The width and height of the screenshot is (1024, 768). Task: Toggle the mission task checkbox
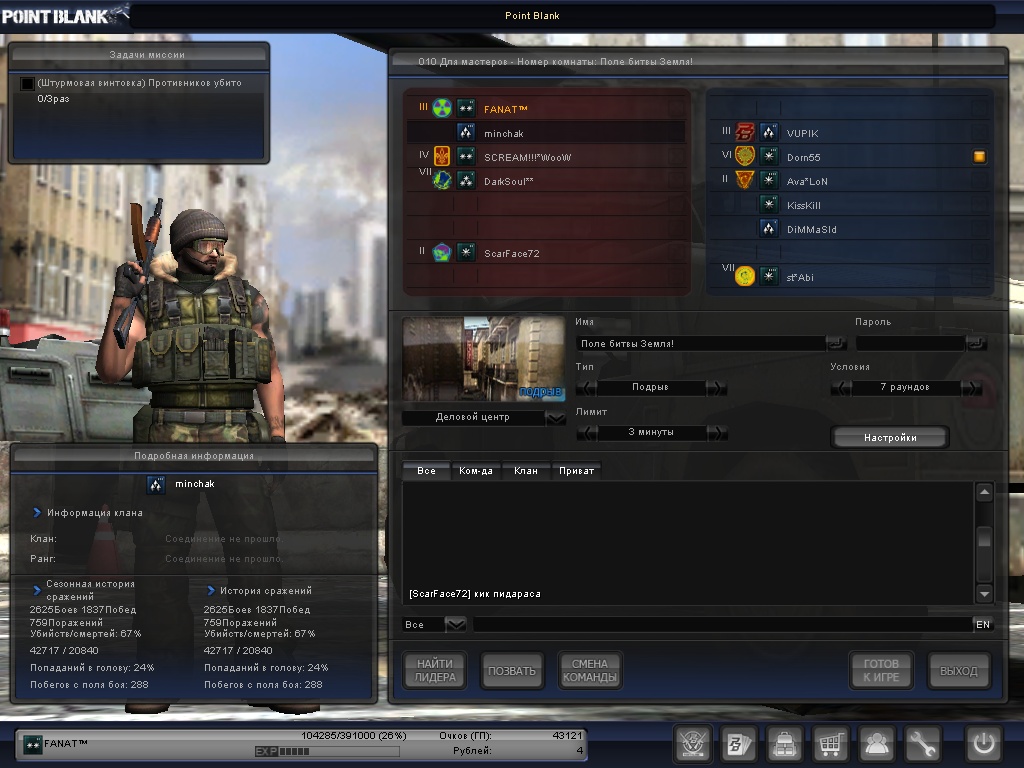pyautogui.click(x=27, y=84)
